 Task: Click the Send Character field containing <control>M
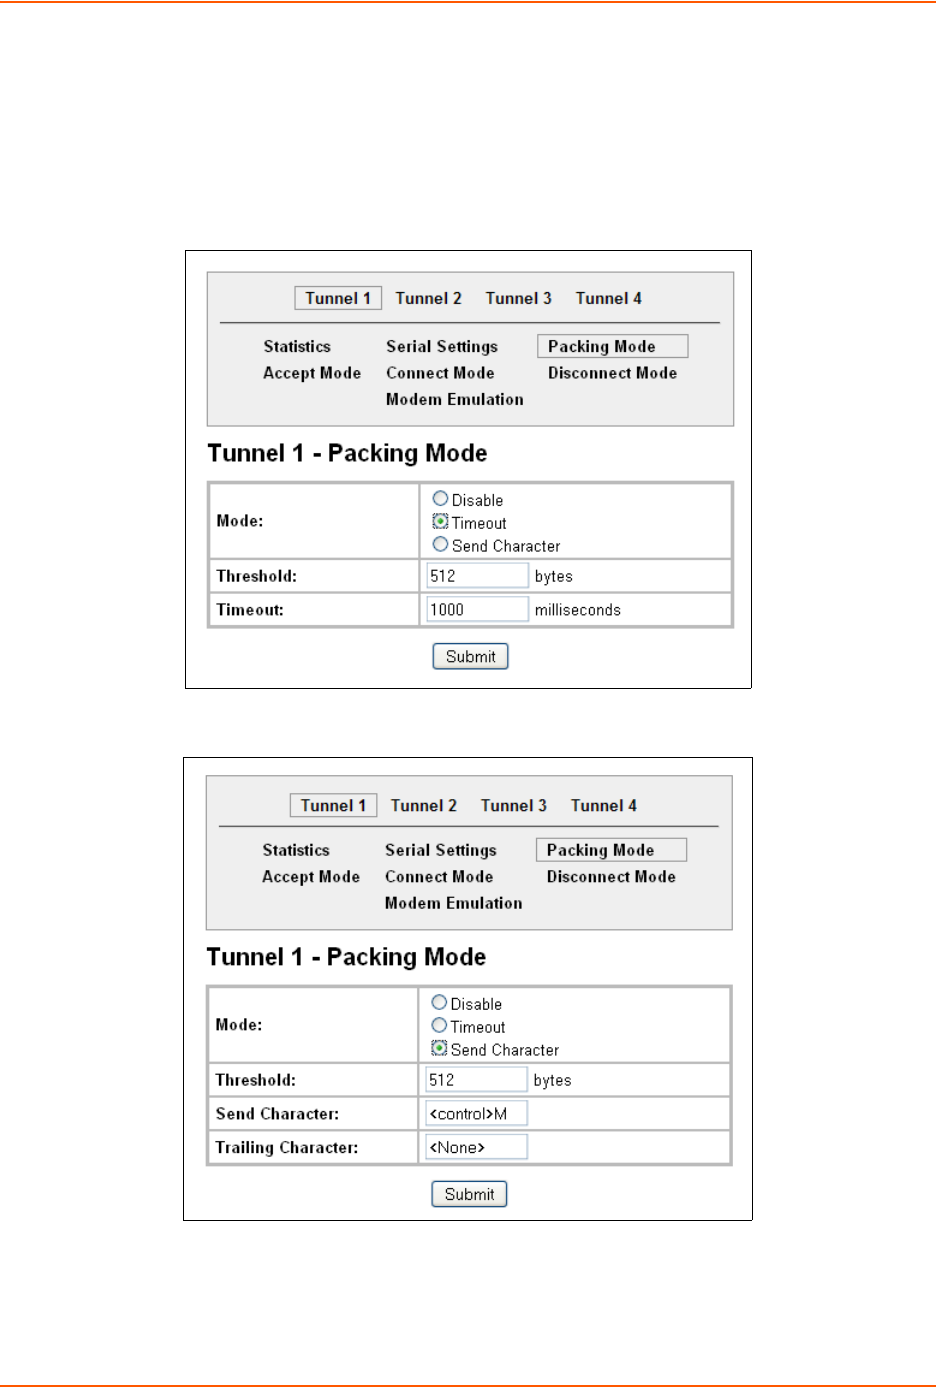click(476, 1113)
